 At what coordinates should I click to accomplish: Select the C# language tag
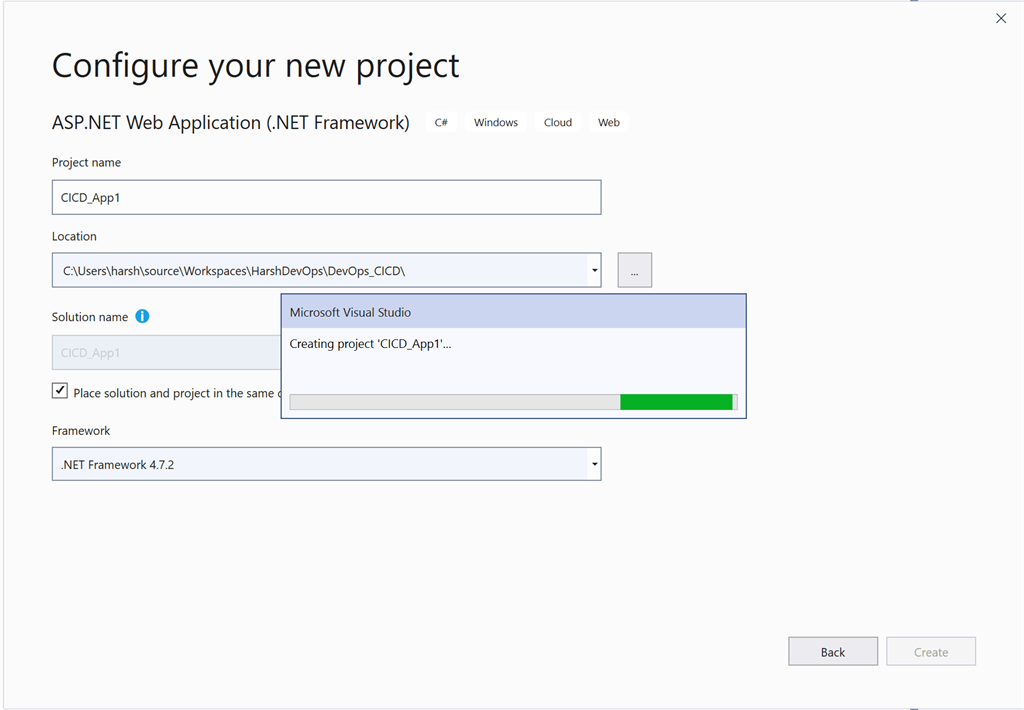pyautogui.click(x=441, y=122)
